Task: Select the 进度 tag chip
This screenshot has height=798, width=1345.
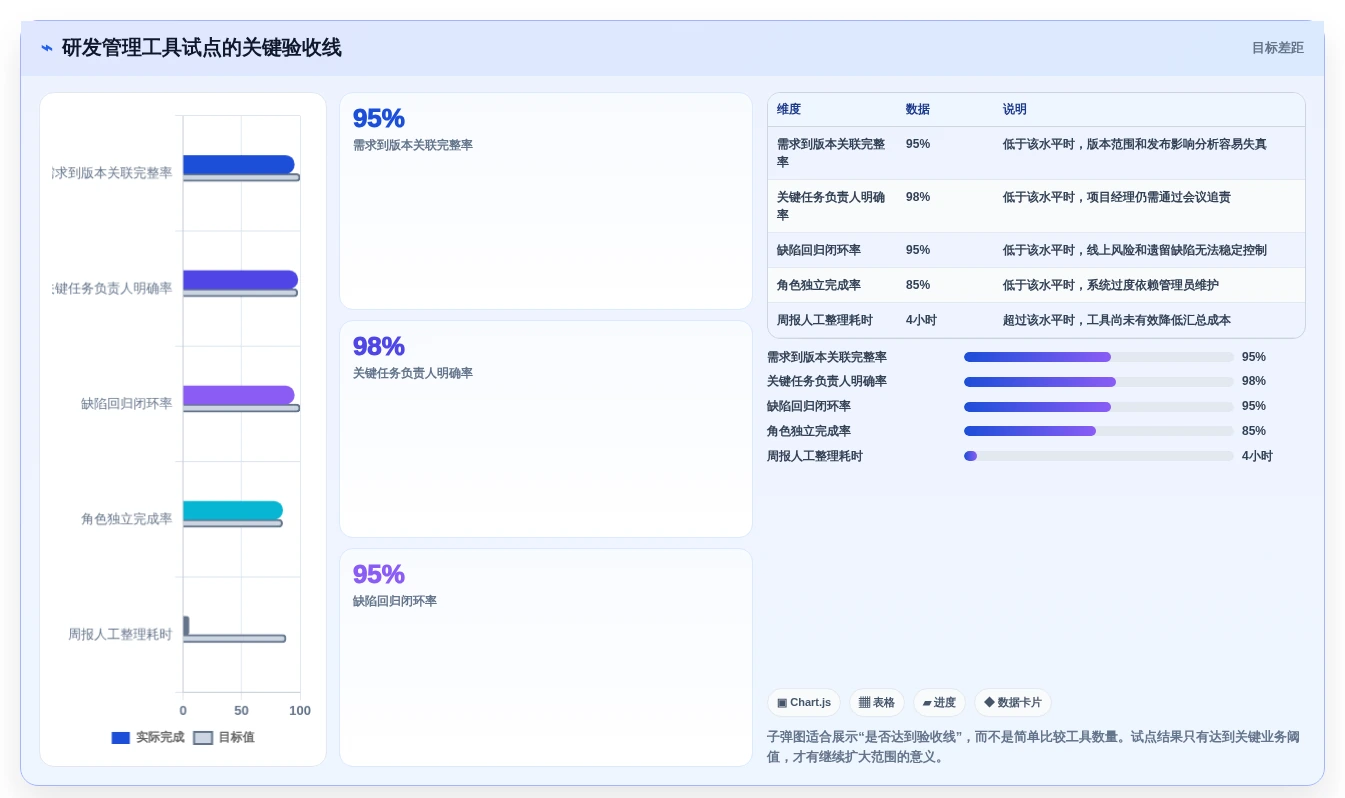Action: click(939, 703)
